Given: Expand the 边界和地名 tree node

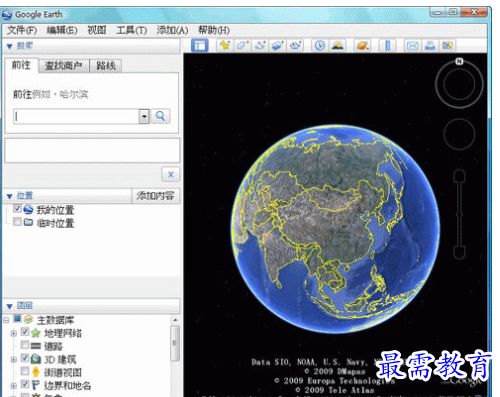Looking at the screenshot, I should 14,386.
